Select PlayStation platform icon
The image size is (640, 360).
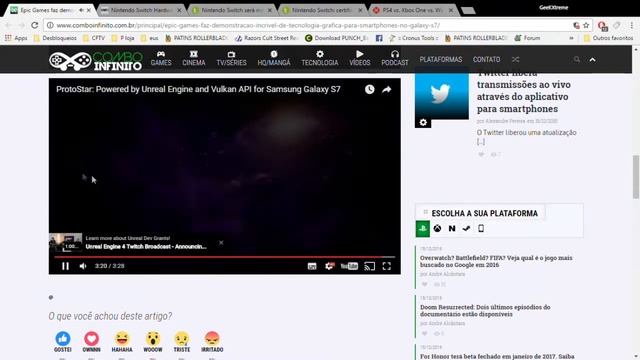tap(423, 229)
